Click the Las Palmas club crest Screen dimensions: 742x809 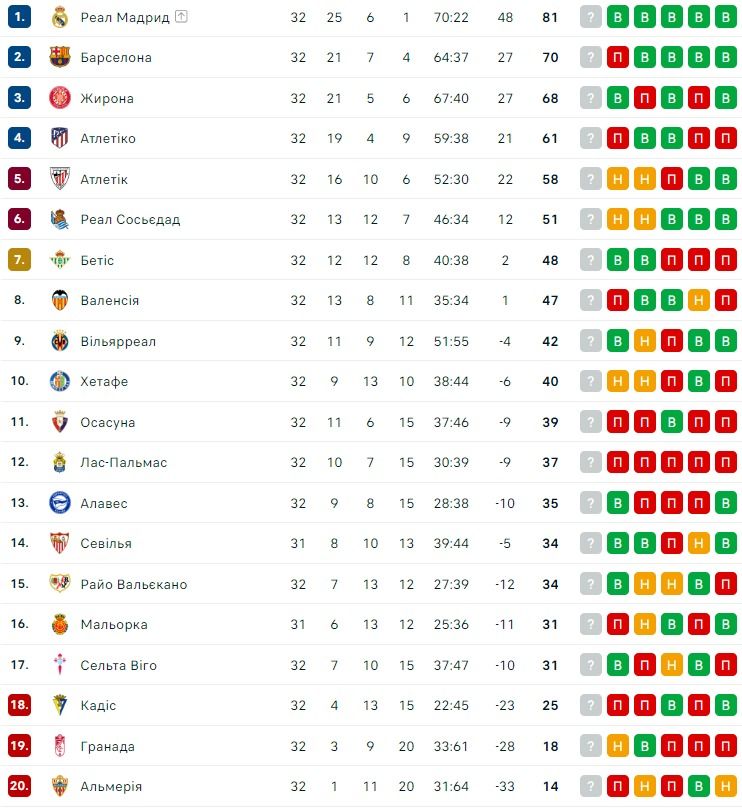coord(60,462)
